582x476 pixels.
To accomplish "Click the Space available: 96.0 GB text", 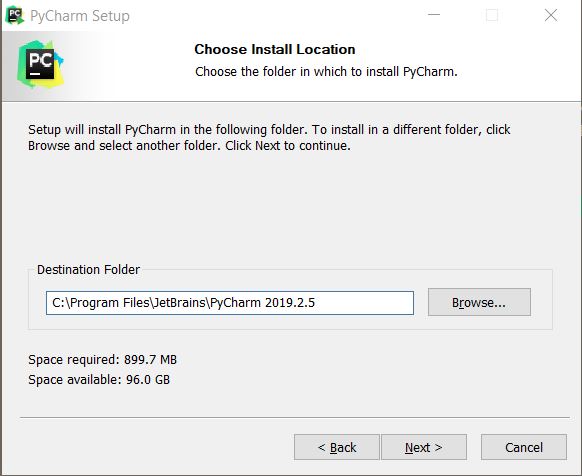I will point(99,380).
